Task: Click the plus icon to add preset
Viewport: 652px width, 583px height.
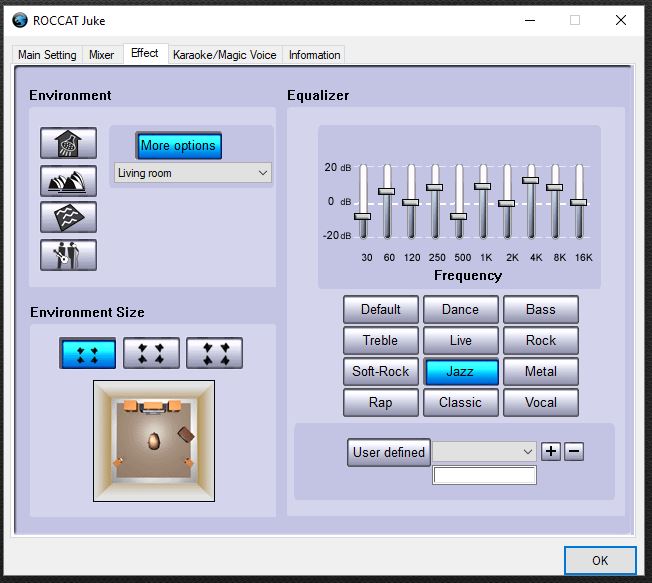Action: [x=551, y=451]
